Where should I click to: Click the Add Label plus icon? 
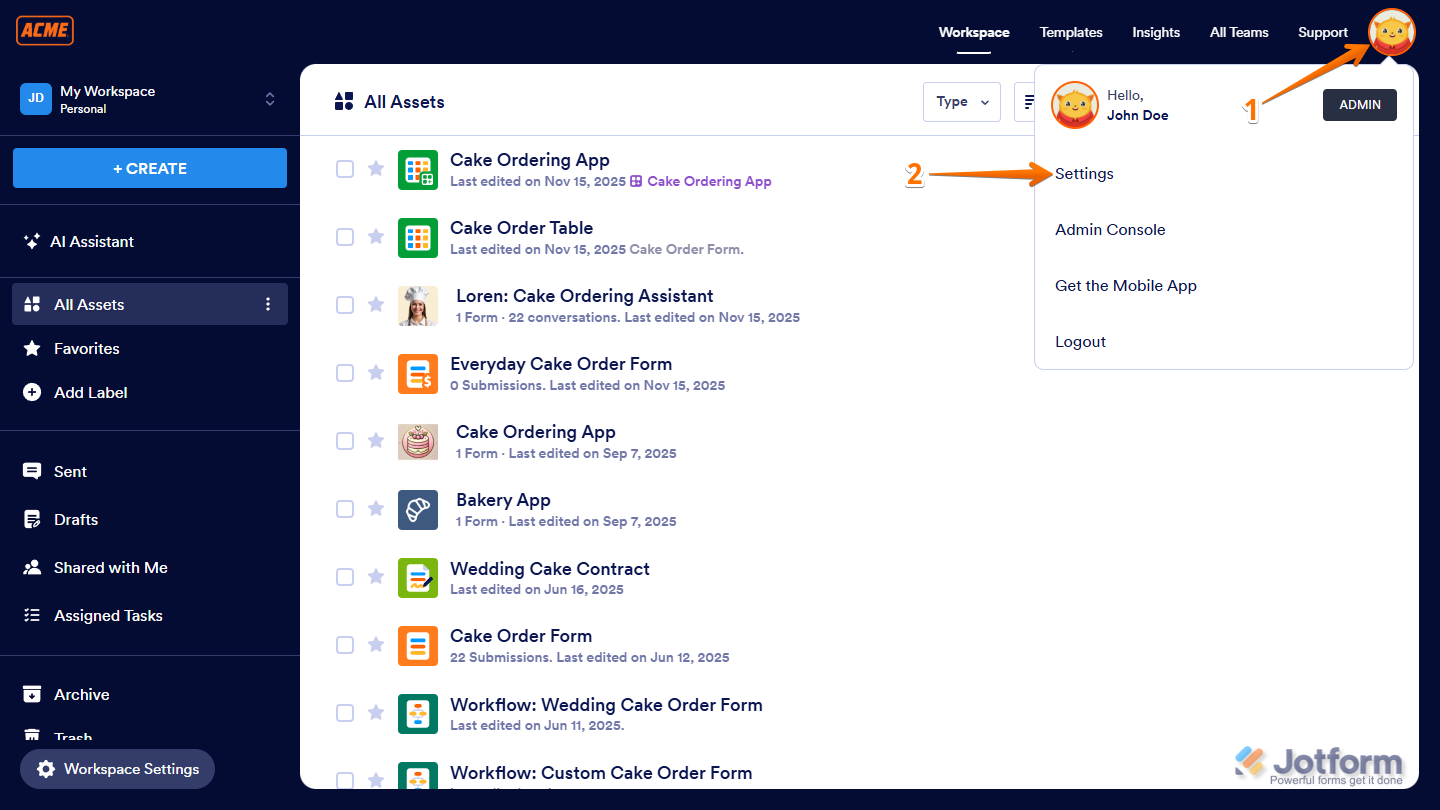tap(32, 392)
